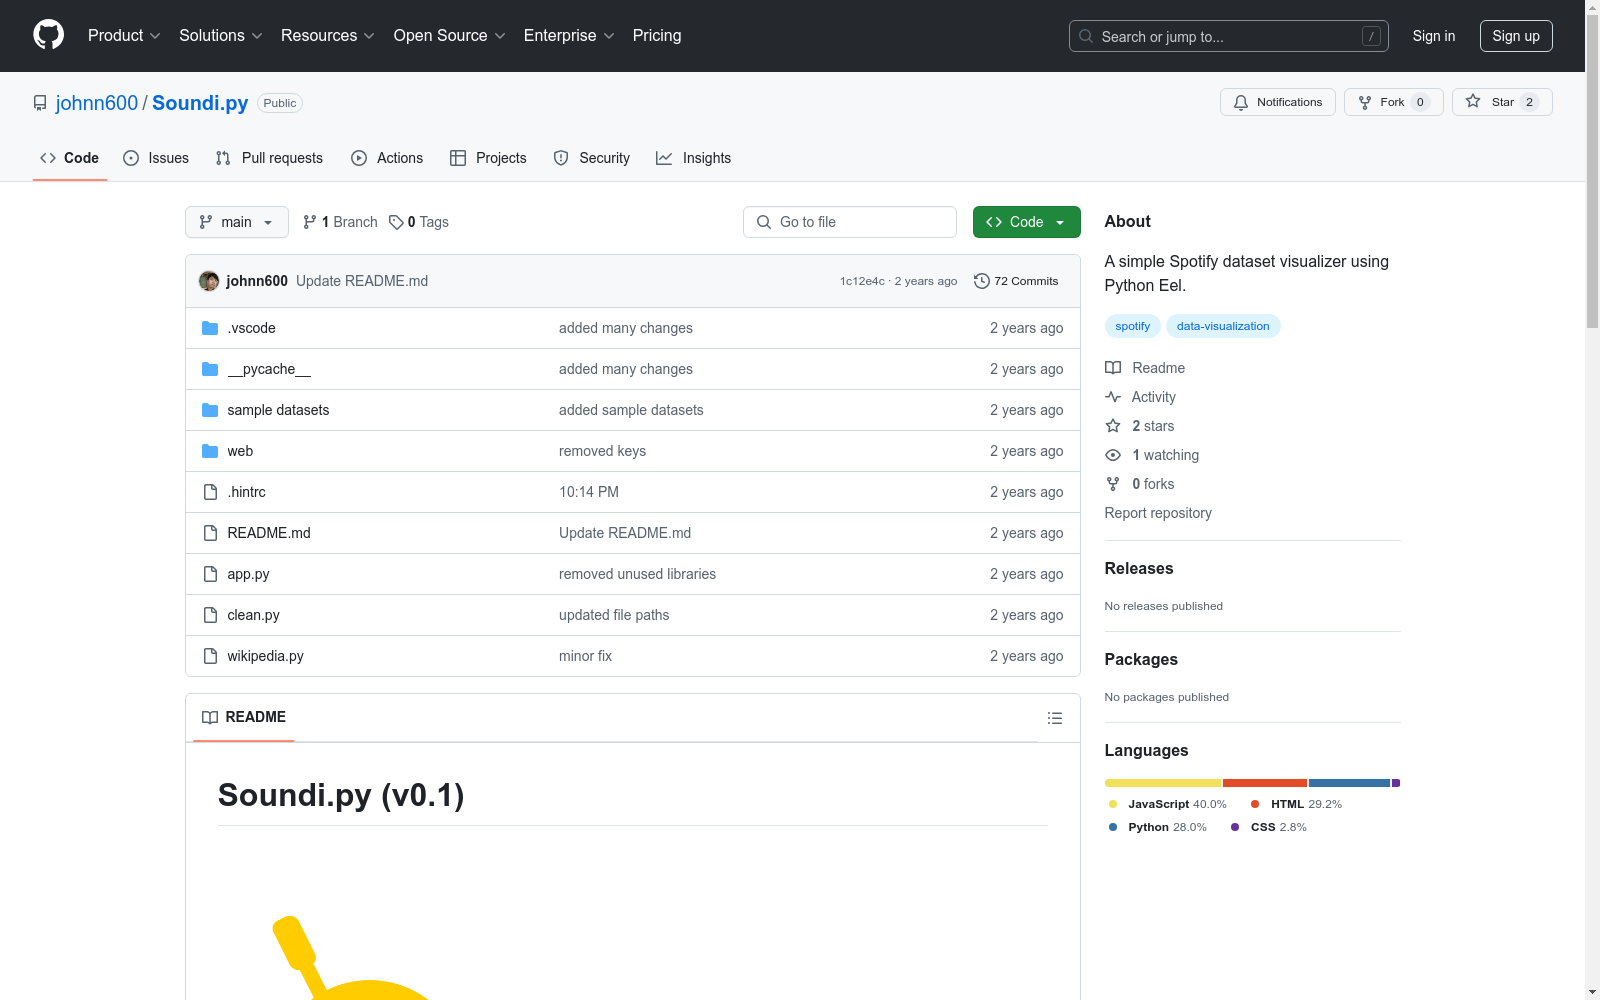Open the Releases heading link
The height and width of the screenshot is (1000, 1600).
(x=1139, y=568)
